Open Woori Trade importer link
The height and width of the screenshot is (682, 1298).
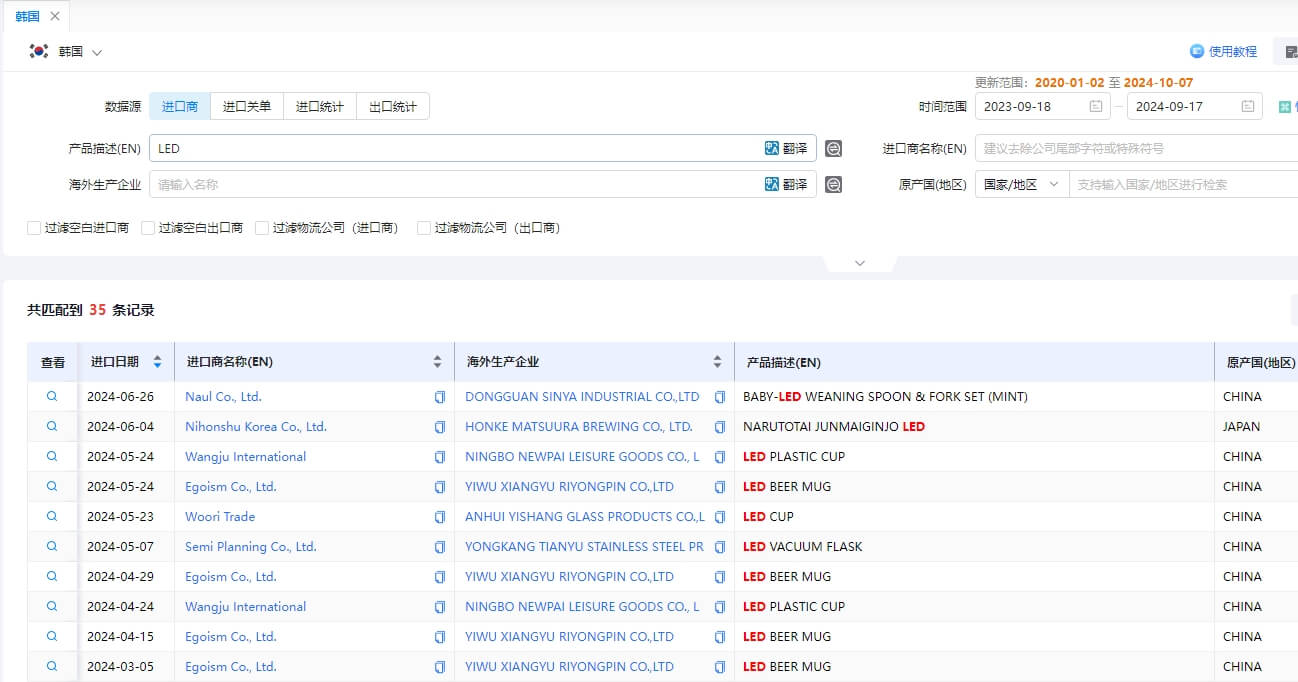click(x=220, y=517)
